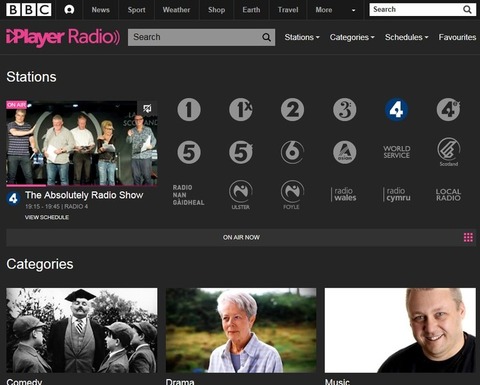480x385 pixels.
Task: Open the BBC Radio 1 station
Action: [189, 110]
